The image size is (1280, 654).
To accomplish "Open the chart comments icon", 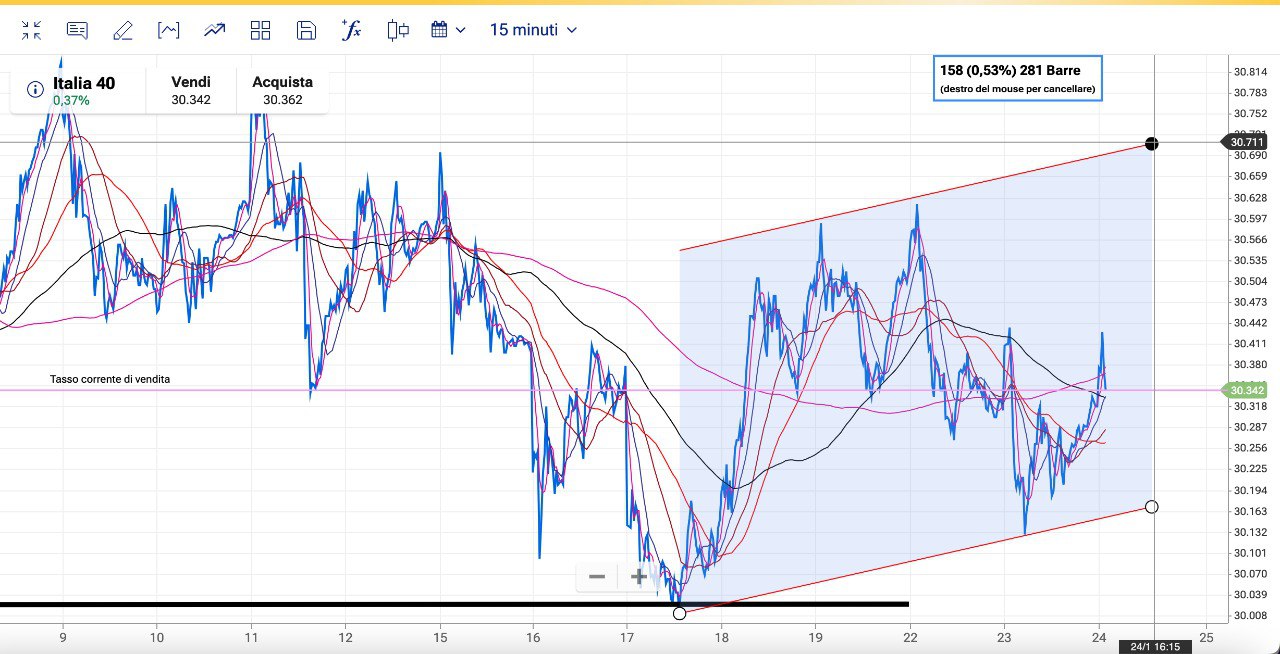I will [77, 30].
